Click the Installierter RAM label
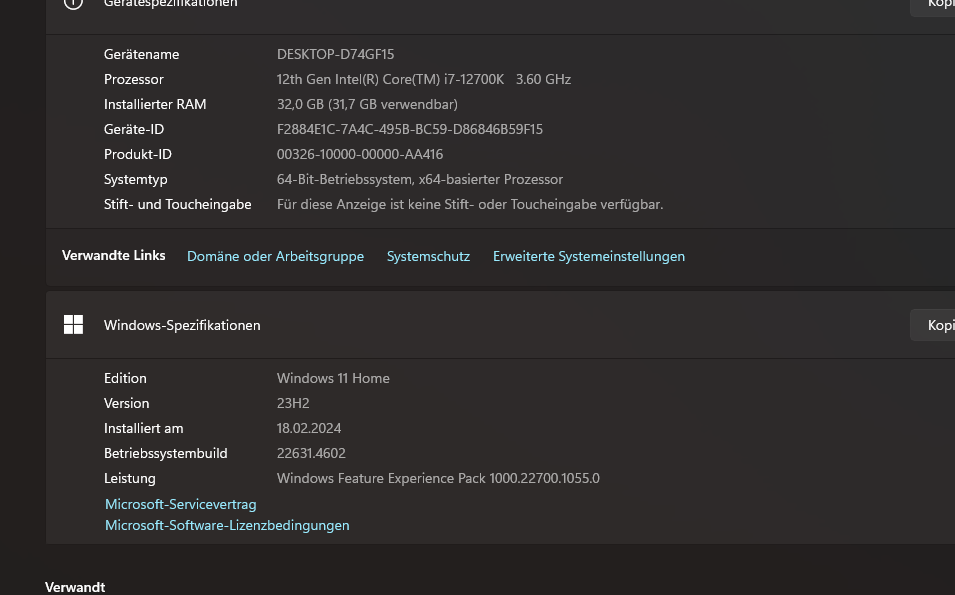 pos(155,104)
